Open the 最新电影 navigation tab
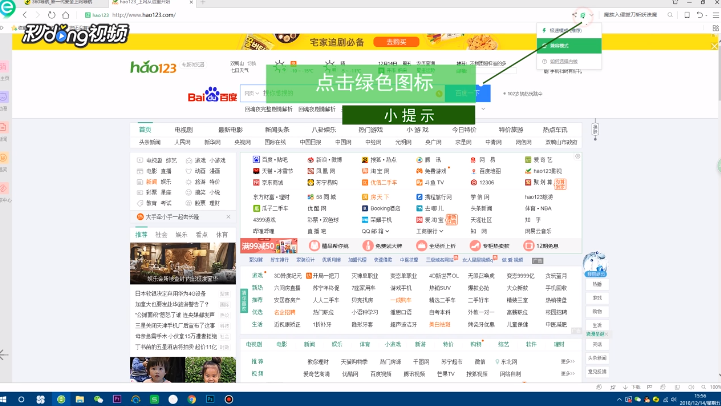 tap(230, 130)
